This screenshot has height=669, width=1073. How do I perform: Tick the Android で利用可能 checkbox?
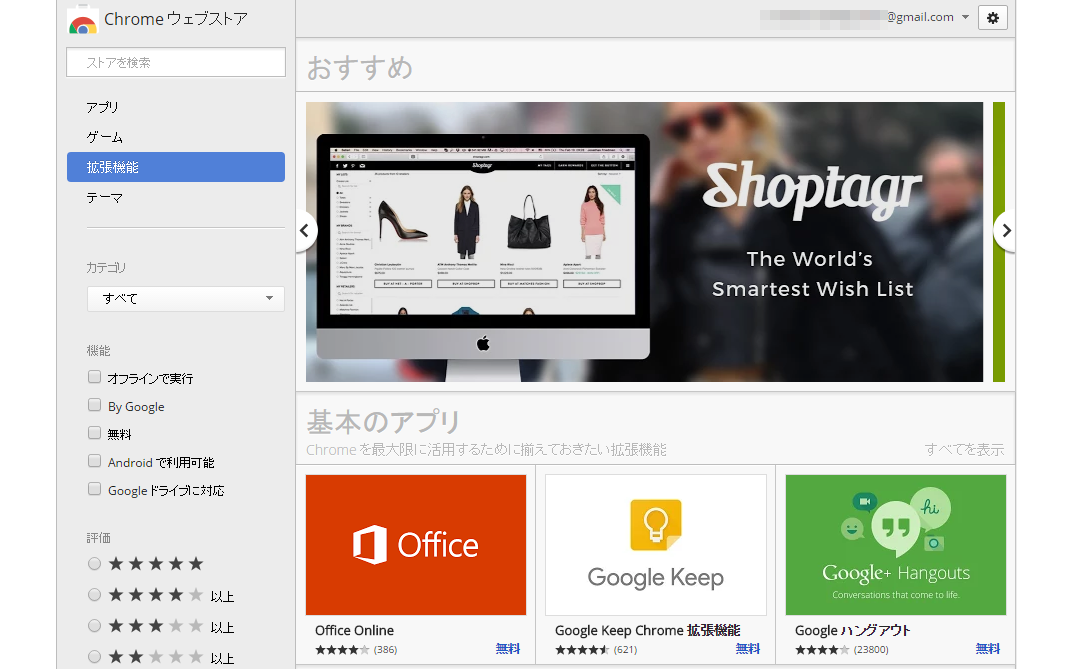(95, 462)
